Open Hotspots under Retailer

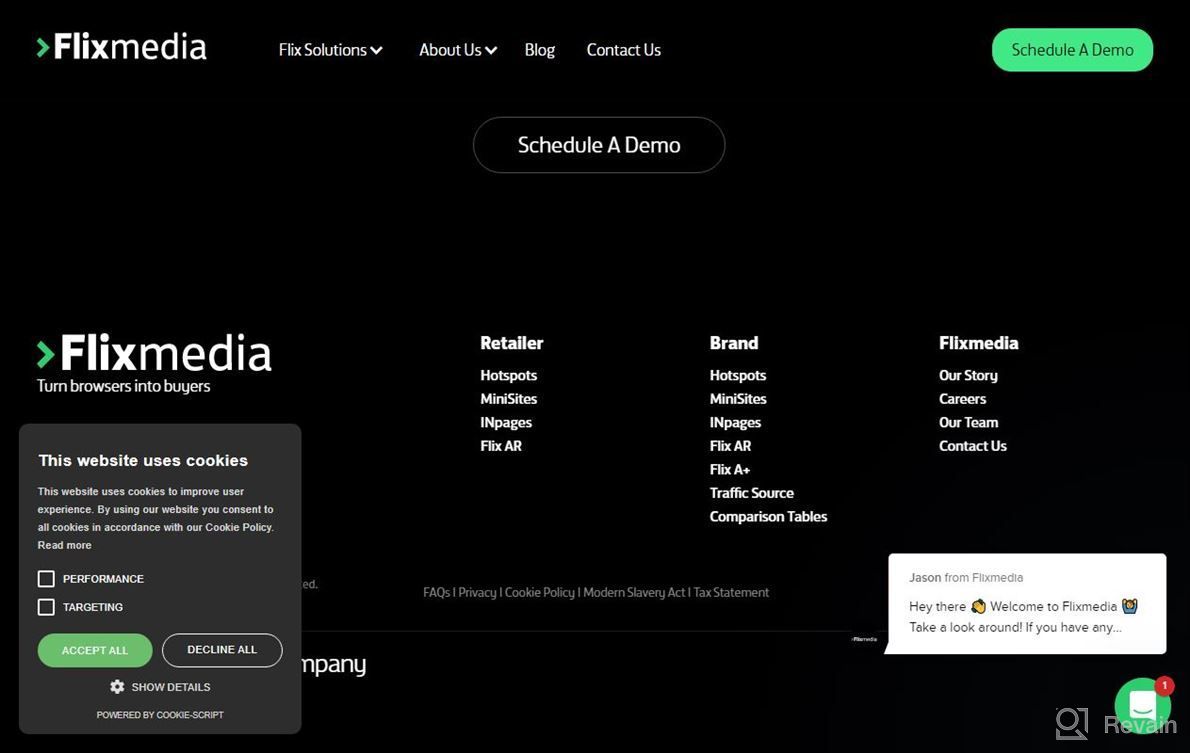[x=508, y=376]
